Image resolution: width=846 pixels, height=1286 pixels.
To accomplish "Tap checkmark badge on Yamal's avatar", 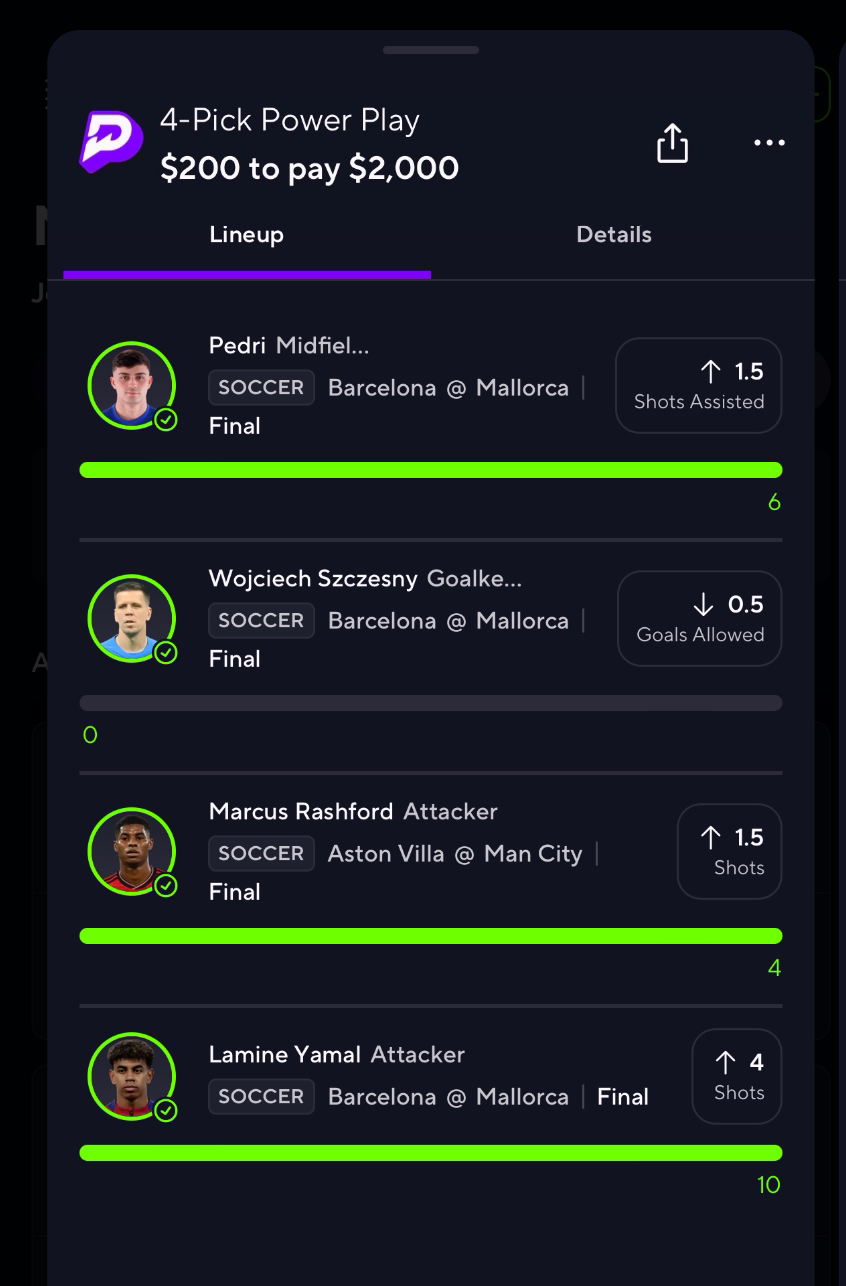I will [166, 1111].
